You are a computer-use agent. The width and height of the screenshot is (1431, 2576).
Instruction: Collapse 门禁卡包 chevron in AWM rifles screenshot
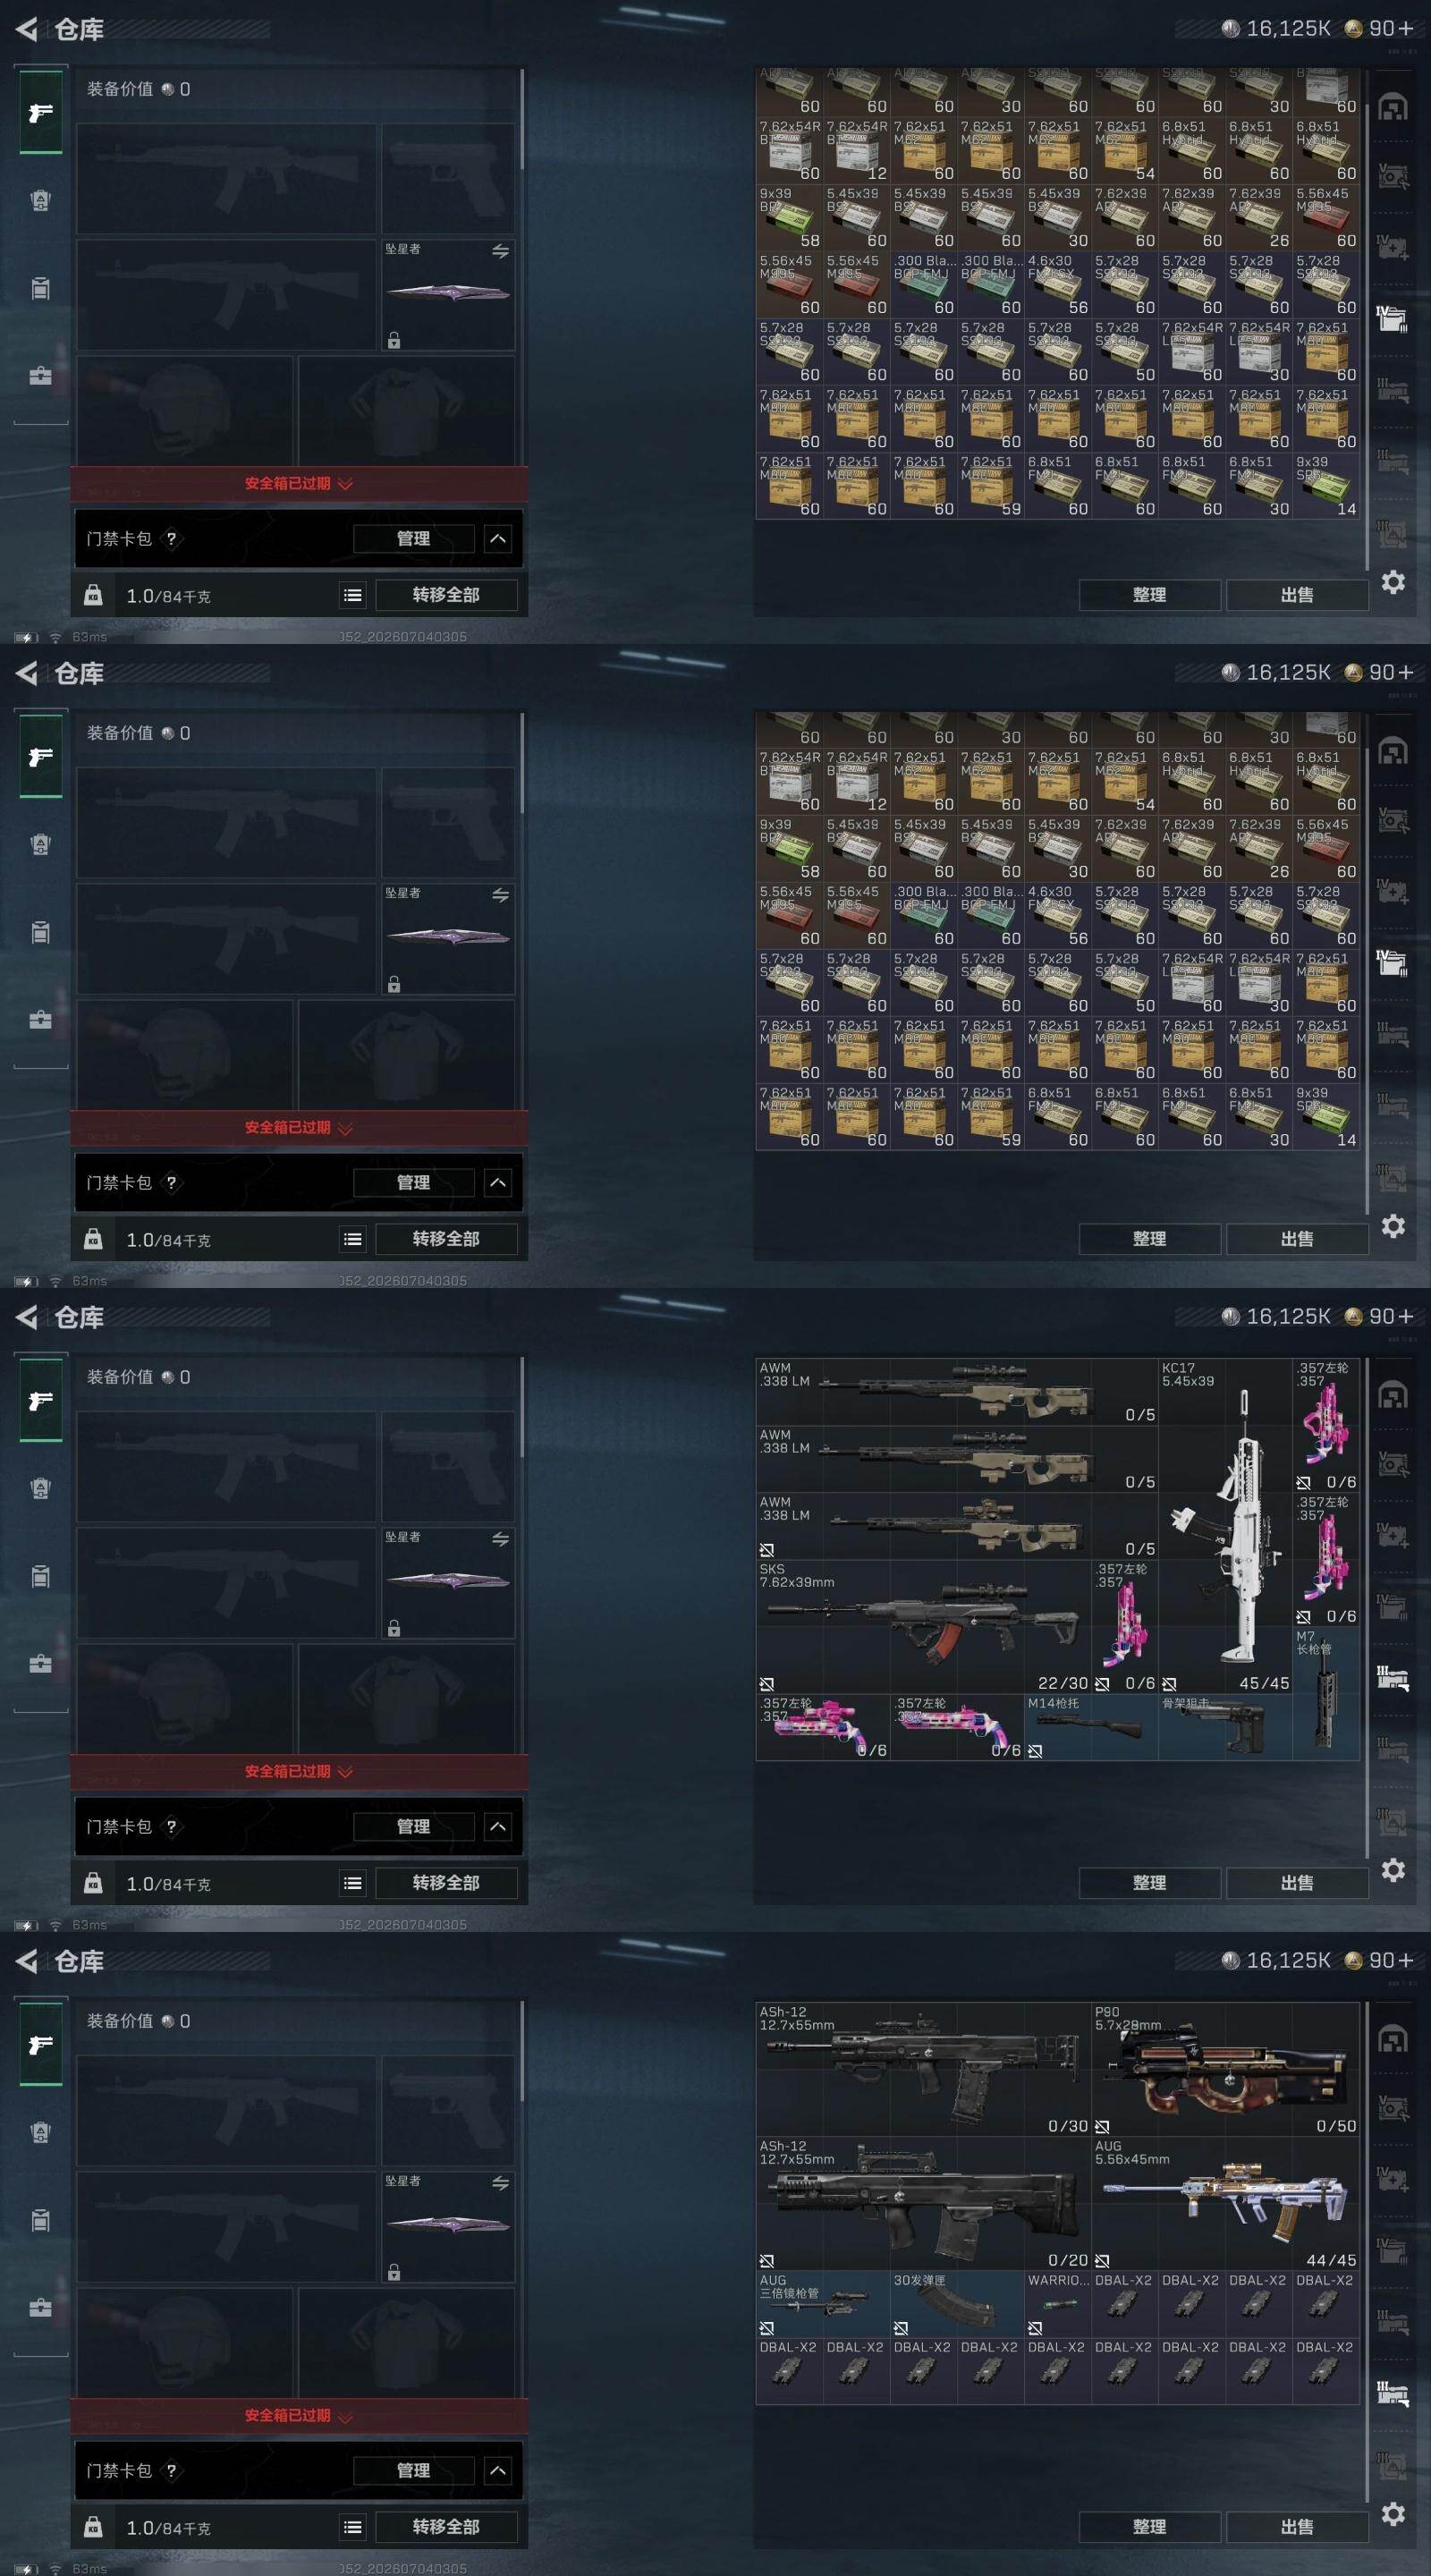tap(498, 1827)
